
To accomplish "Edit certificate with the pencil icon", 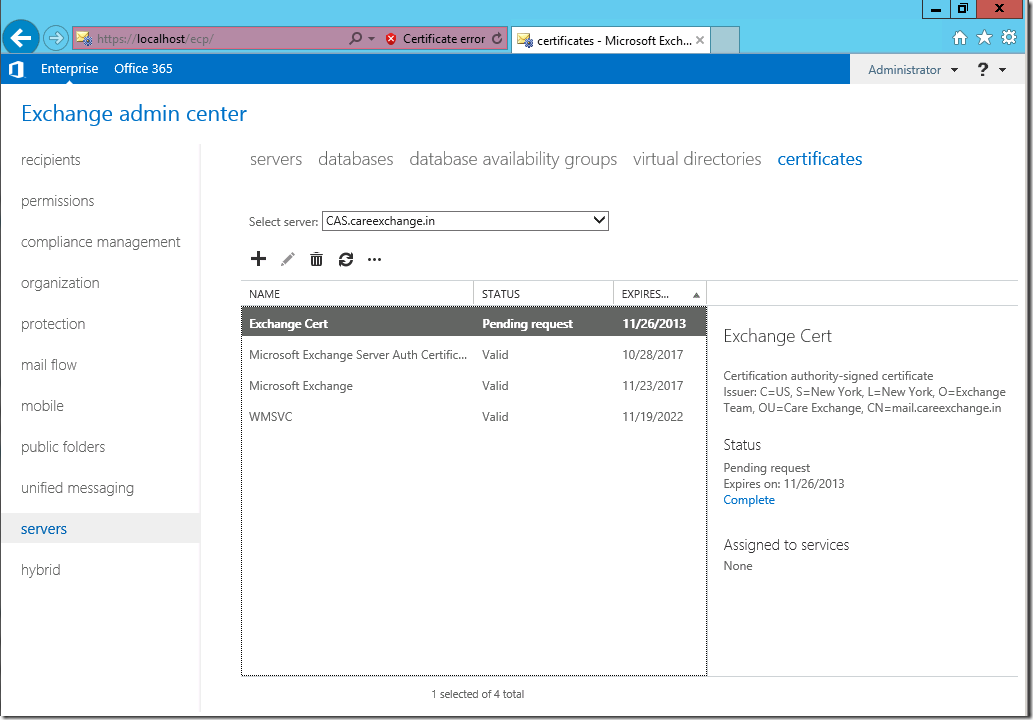I will (x=287, y=259).
